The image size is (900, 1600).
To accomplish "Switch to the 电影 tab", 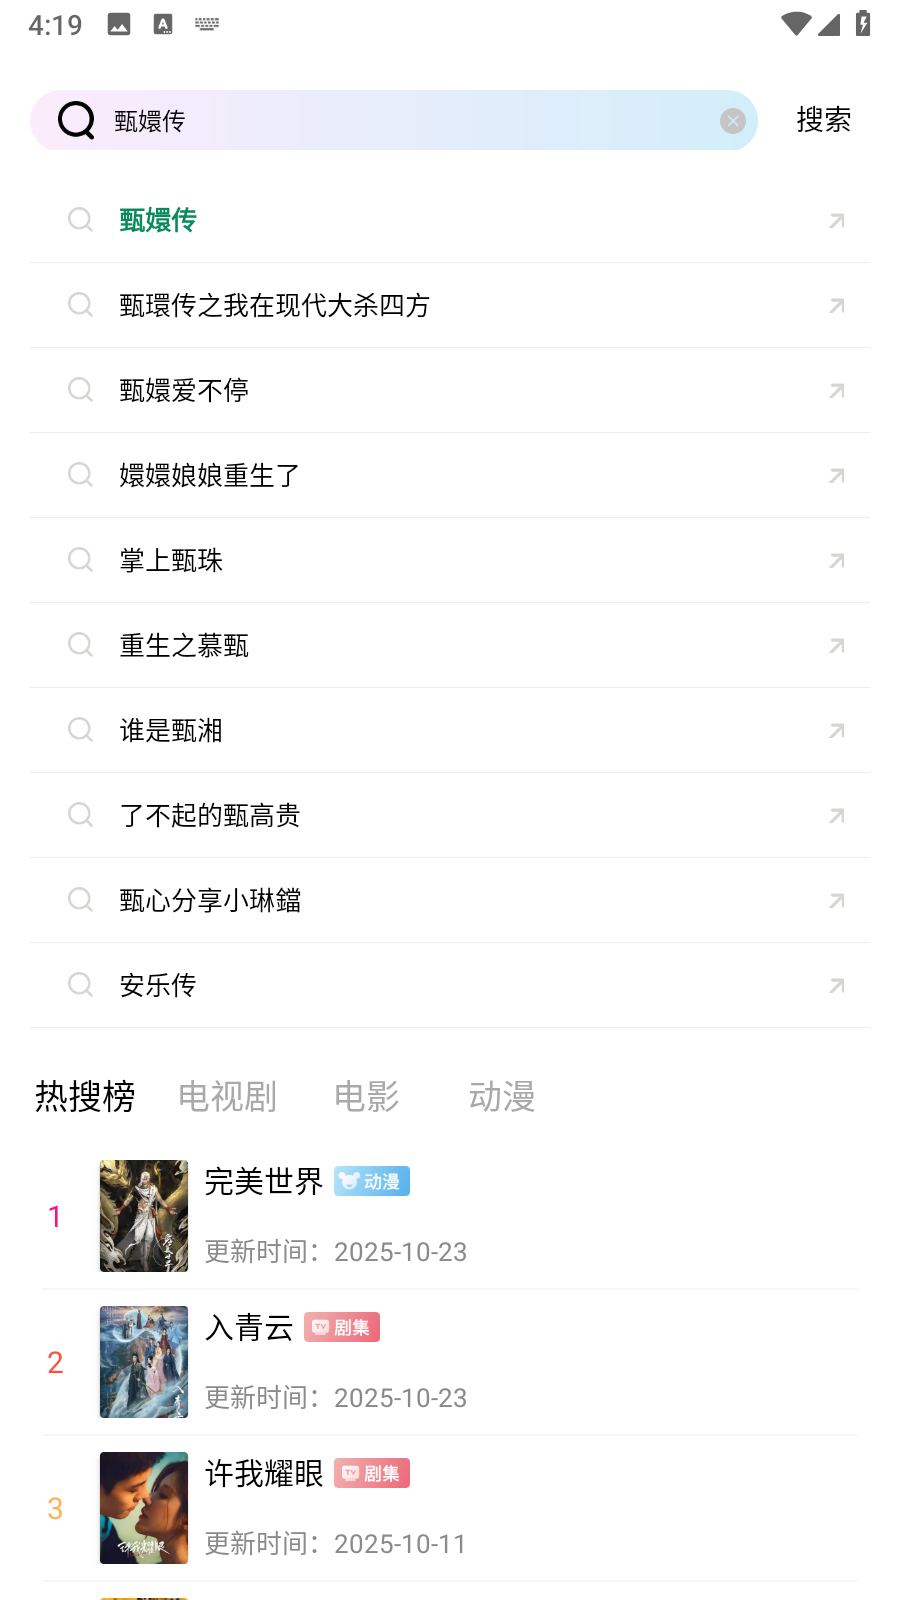I will click(x=366, y=1096).
